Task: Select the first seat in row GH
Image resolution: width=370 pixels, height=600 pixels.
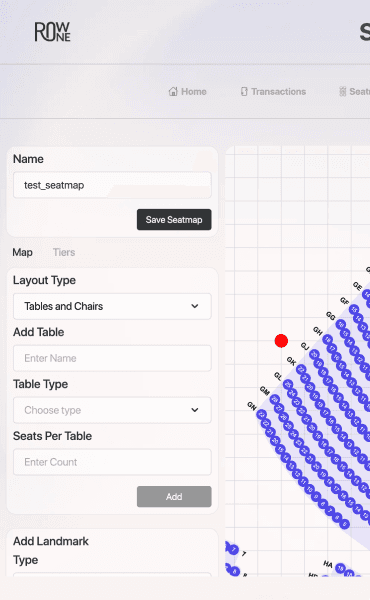Action: 328,339
